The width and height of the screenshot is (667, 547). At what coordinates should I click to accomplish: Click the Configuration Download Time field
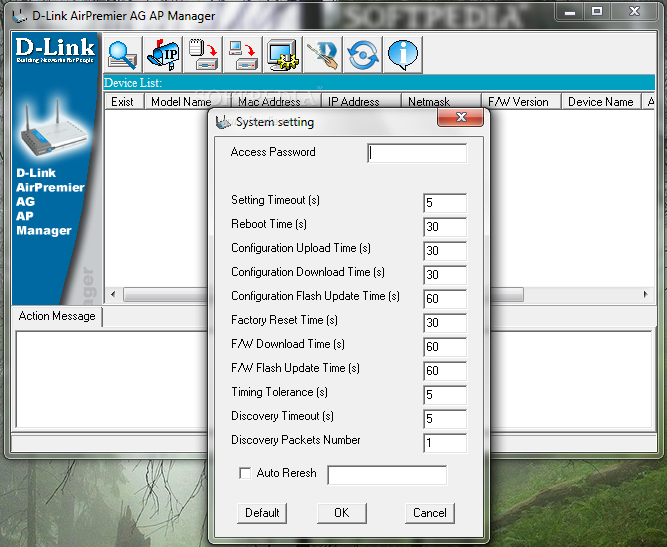[x=445, y=275]
